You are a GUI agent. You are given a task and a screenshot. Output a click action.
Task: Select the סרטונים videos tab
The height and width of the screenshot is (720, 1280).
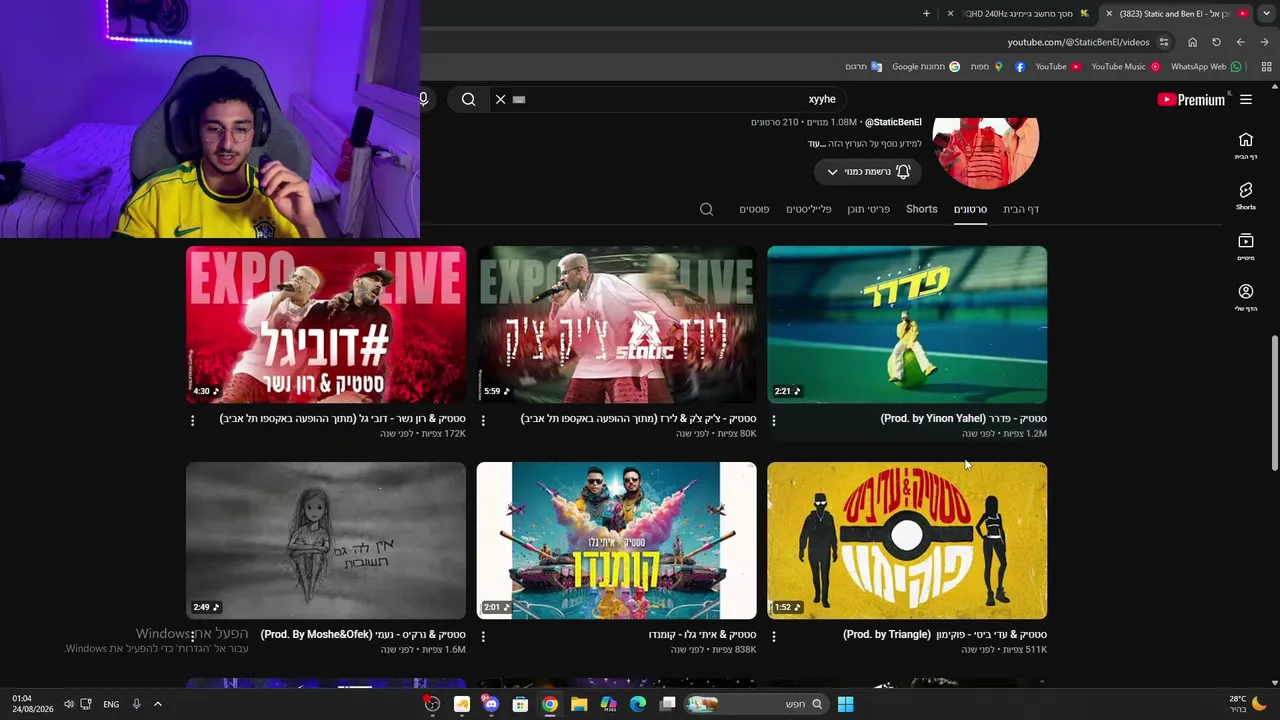point(970,209)
